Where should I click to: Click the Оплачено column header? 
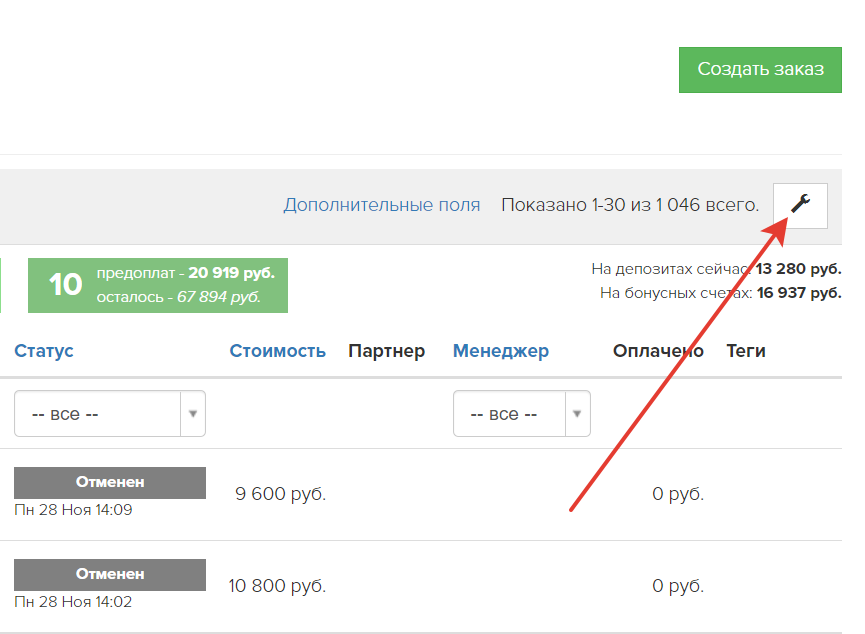pos(658,351)
